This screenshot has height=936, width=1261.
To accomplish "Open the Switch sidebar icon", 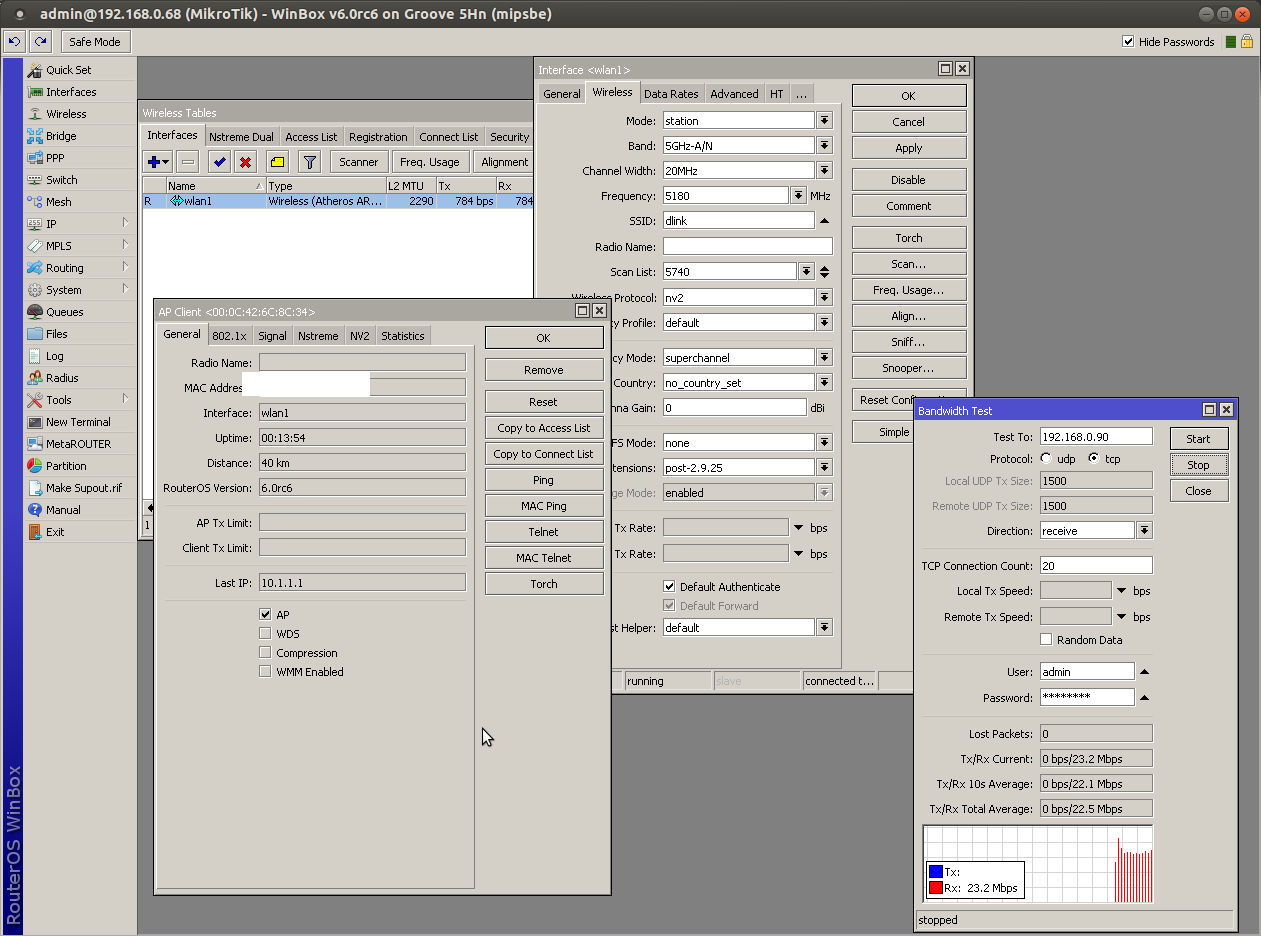I will [x=35, y=180].
